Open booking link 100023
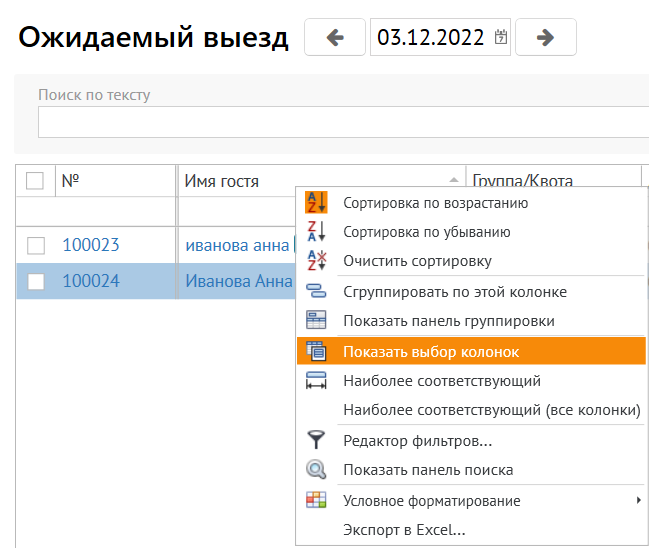Viewport: 649px width, 548px height. (x=91, y=245)
